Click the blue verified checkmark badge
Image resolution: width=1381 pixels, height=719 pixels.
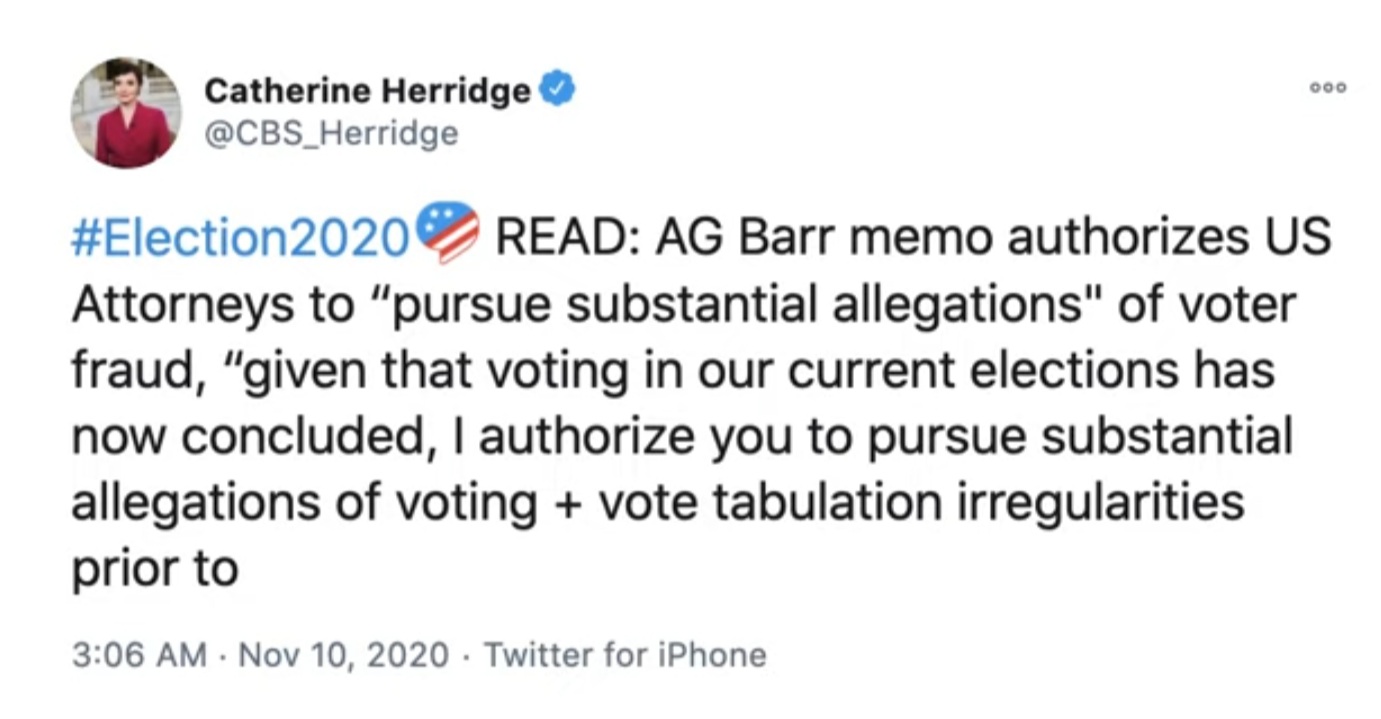[x=557, y=91]
